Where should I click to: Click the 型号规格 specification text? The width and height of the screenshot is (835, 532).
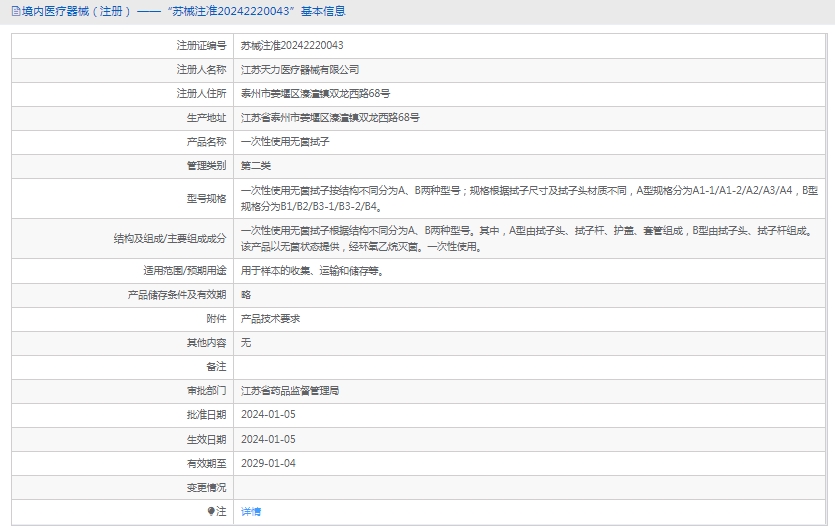point(530,198)
